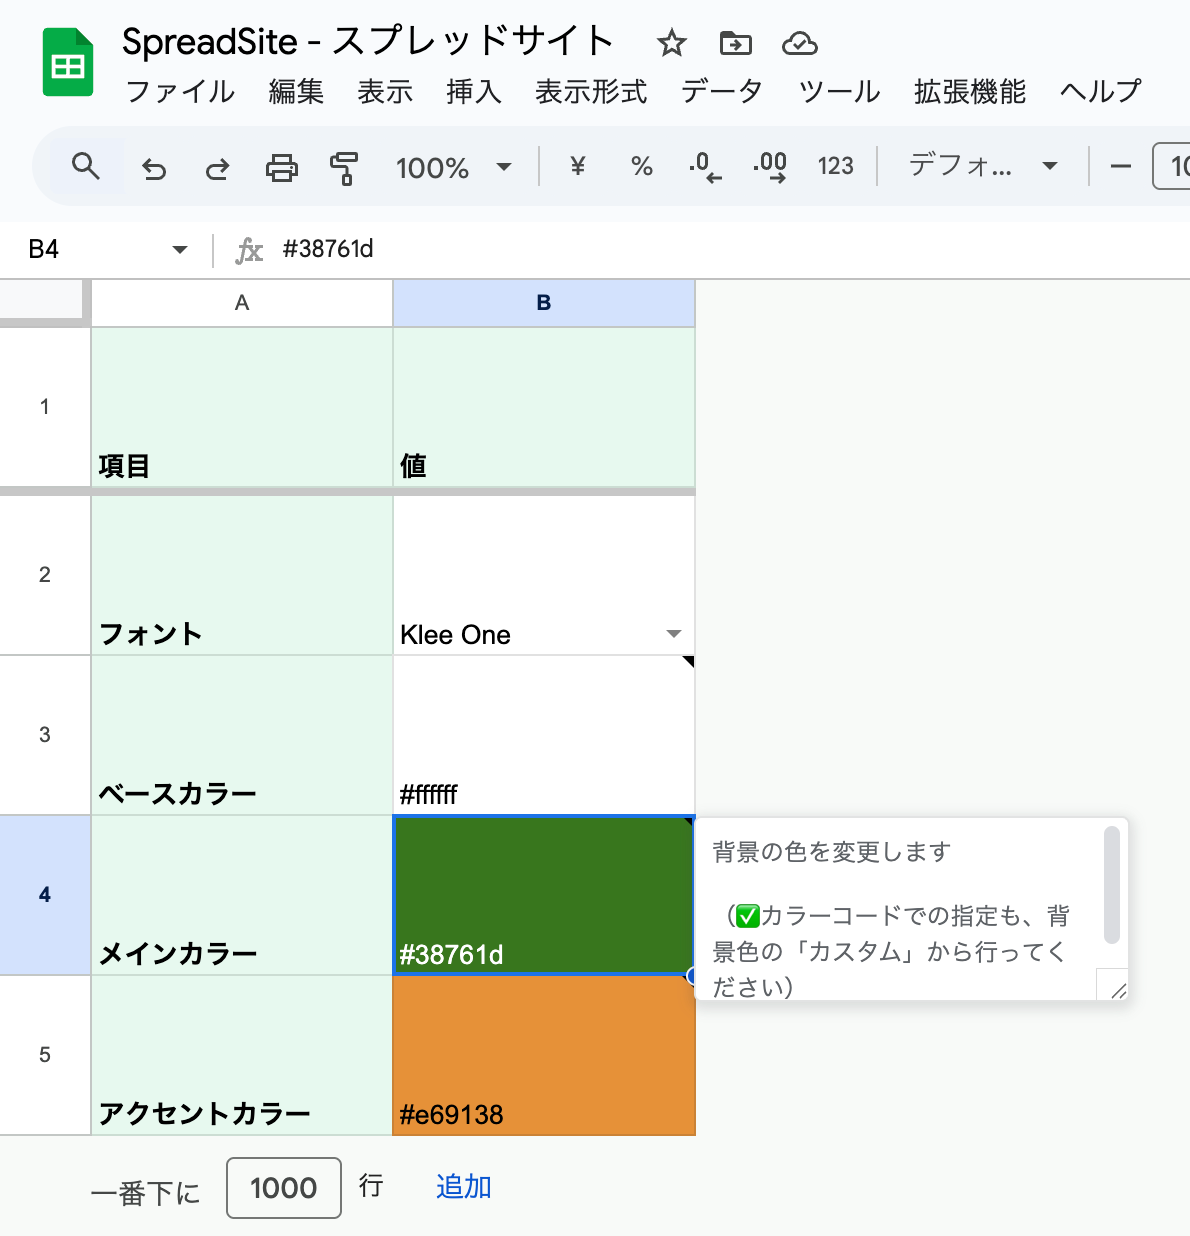
Task: Open the Klee One font dropdown arrow
Action: point(674,634)
